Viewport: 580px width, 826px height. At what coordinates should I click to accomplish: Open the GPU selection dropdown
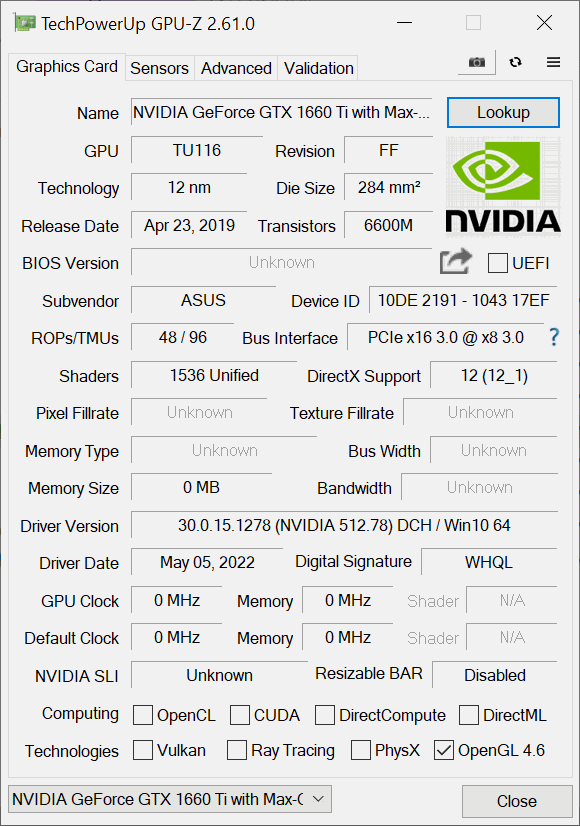tap(170, 799)
